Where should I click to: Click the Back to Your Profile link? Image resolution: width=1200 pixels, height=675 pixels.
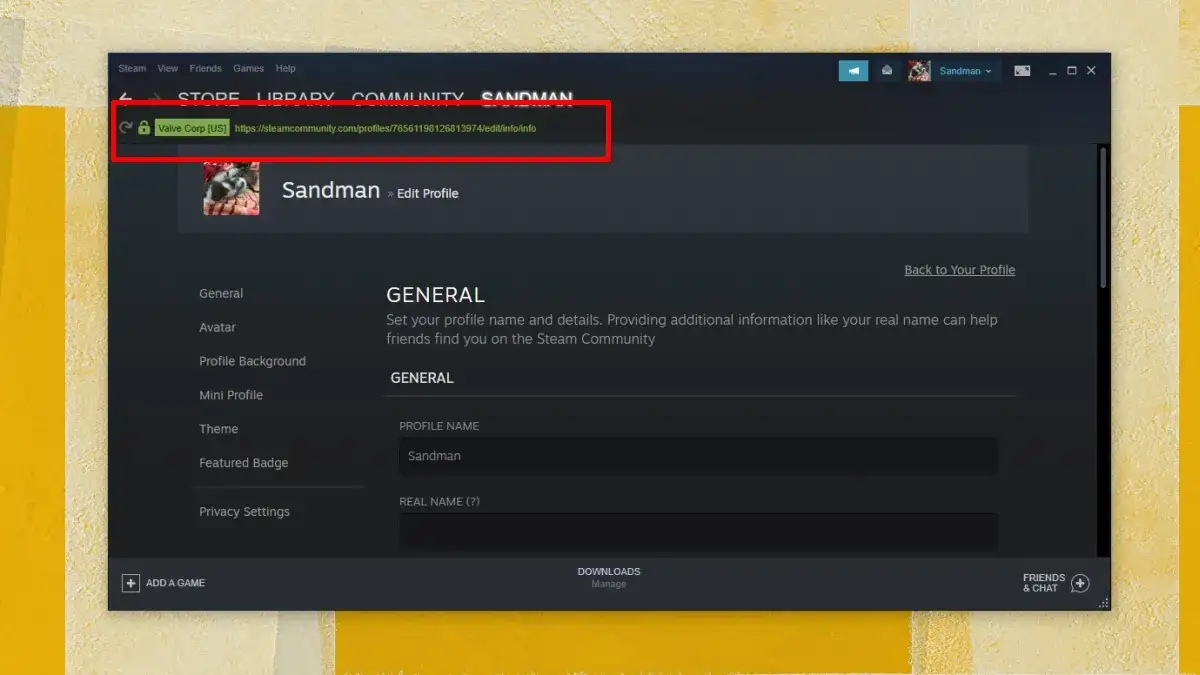[959, 269]
